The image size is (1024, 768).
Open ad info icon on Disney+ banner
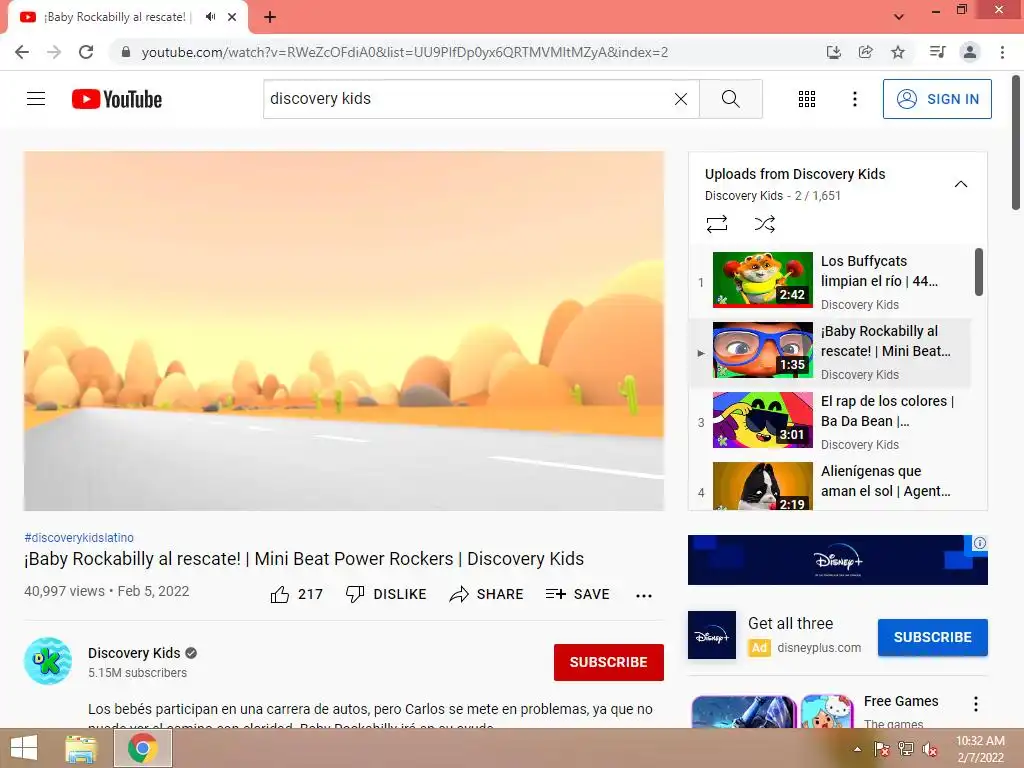980,543
